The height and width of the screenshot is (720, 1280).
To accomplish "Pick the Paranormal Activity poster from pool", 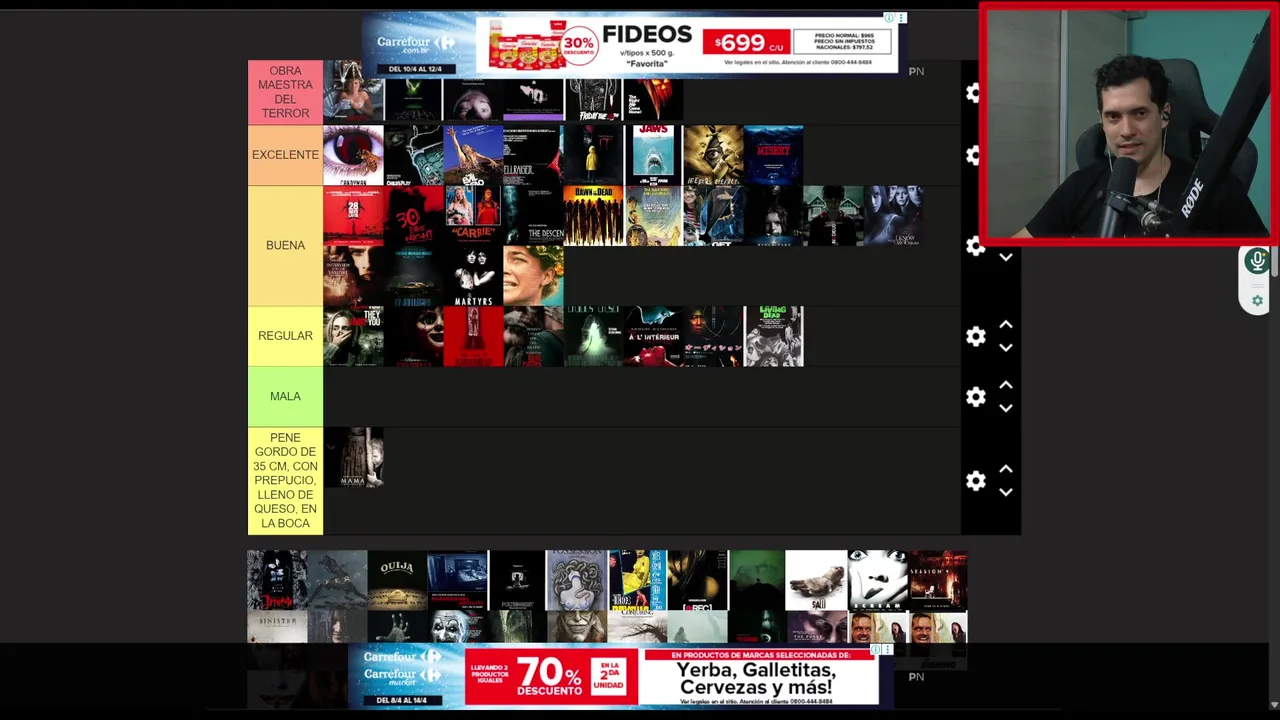I will [457, 580].
